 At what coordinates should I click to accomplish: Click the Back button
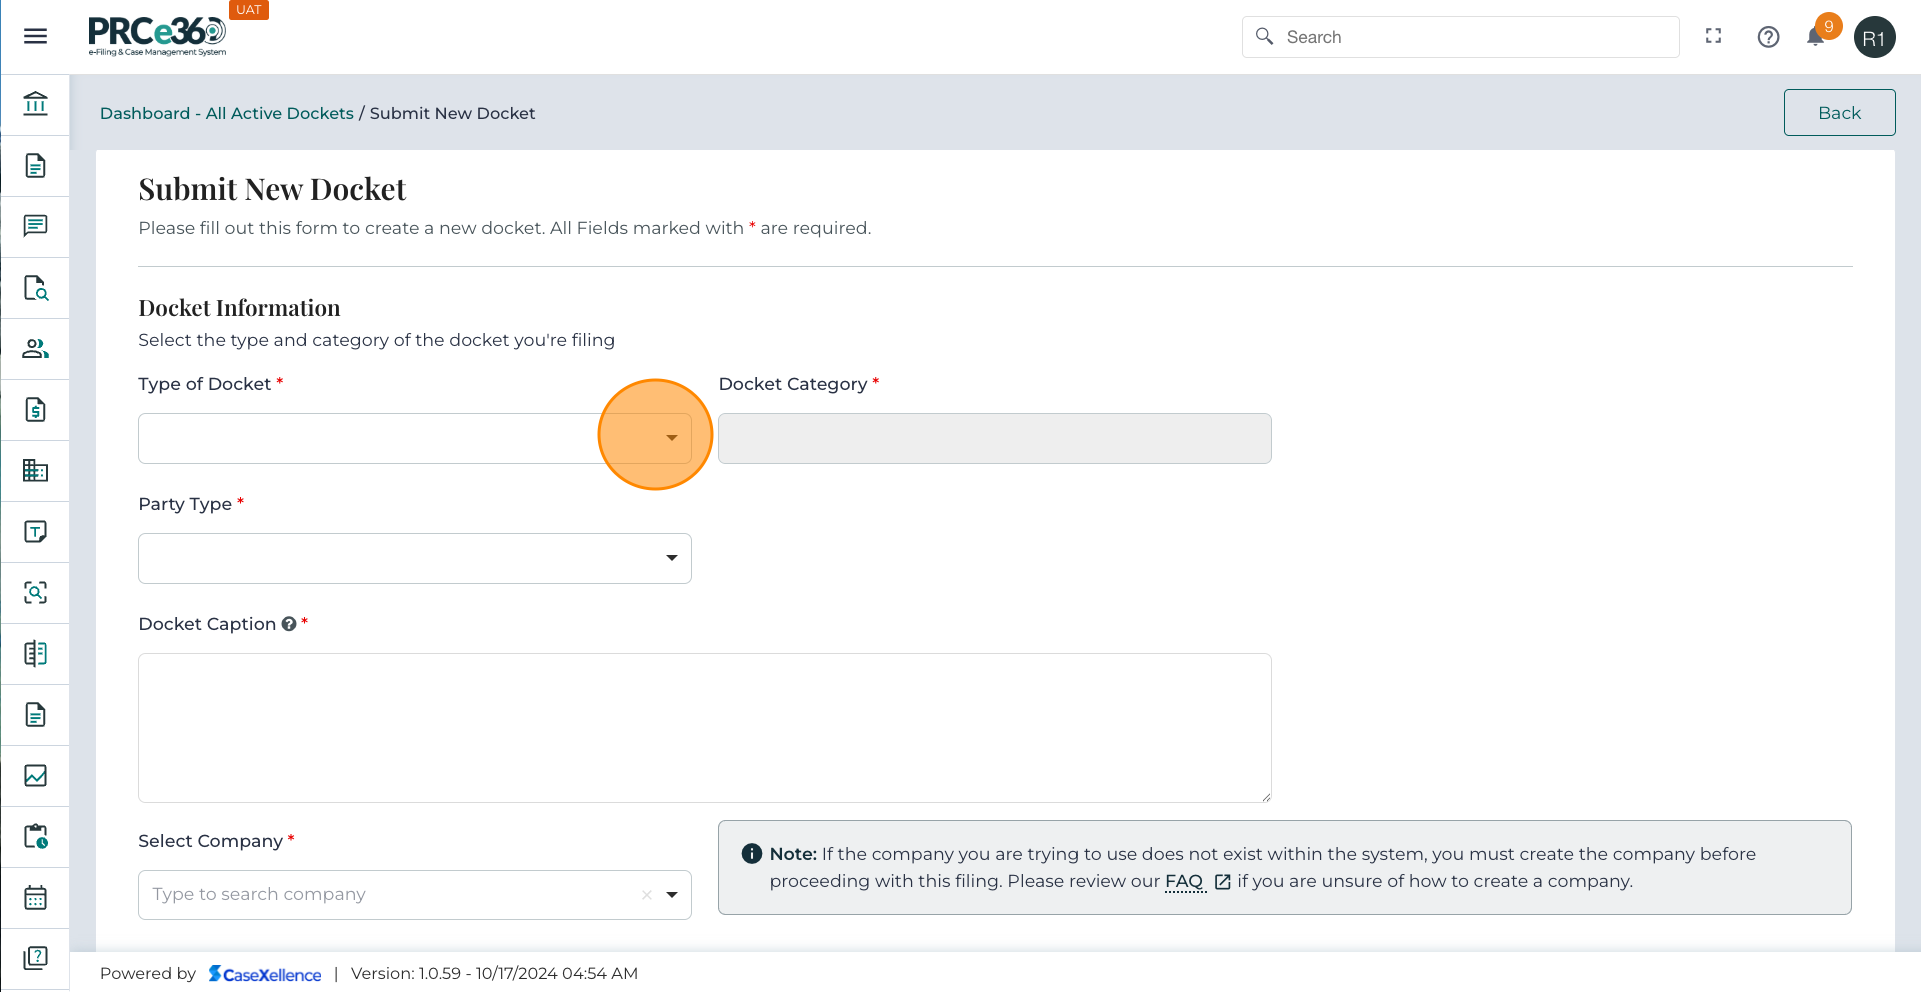(1838, 113)
